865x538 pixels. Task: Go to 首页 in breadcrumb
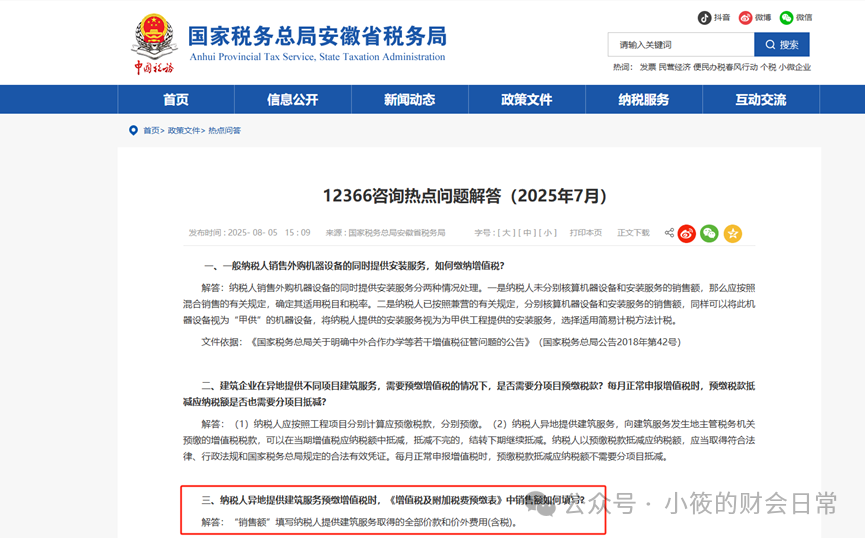point(151,131)
